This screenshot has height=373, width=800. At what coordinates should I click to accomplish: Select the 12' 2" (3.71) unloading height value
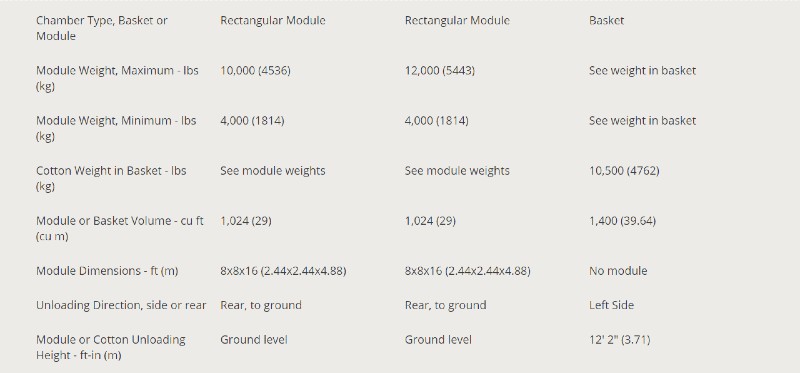pyautogui.click(x=619, y=340)
